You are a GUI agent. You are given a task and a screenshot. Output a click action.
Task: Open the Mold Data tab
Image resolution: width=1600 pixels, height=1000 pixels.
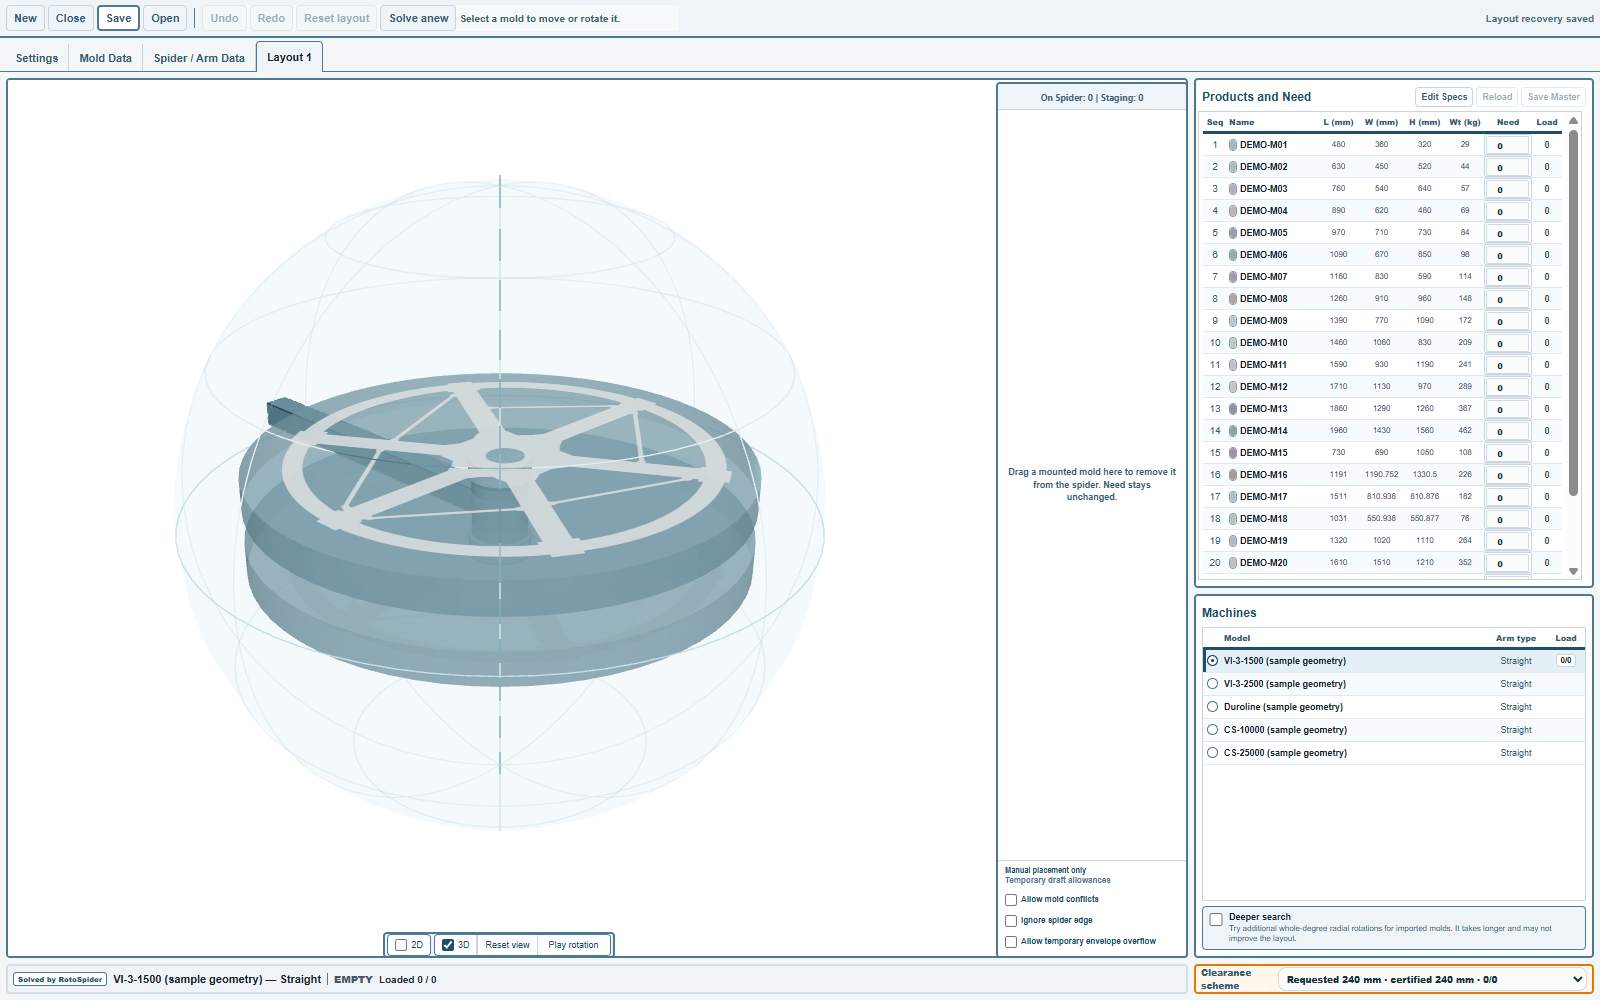point(106,58)
